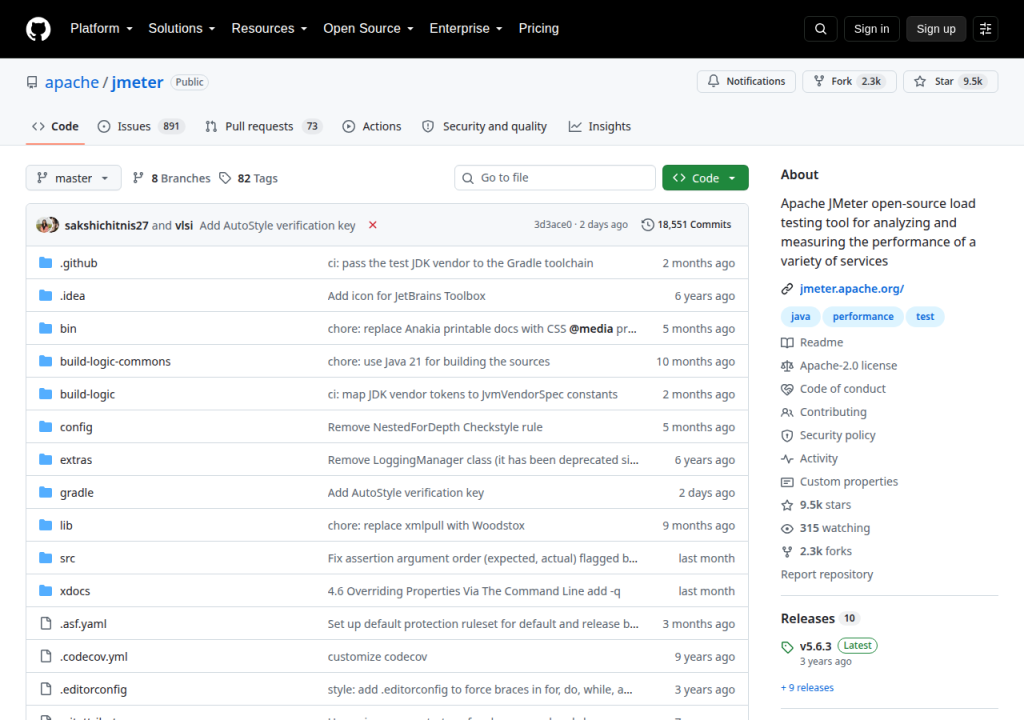Open the Insights tab

pos(600,126)
